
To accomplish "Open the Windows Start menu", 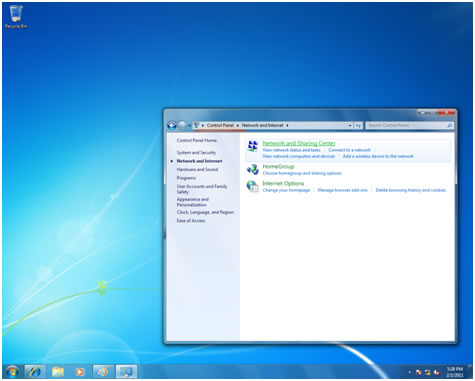I will coord(12,371).
